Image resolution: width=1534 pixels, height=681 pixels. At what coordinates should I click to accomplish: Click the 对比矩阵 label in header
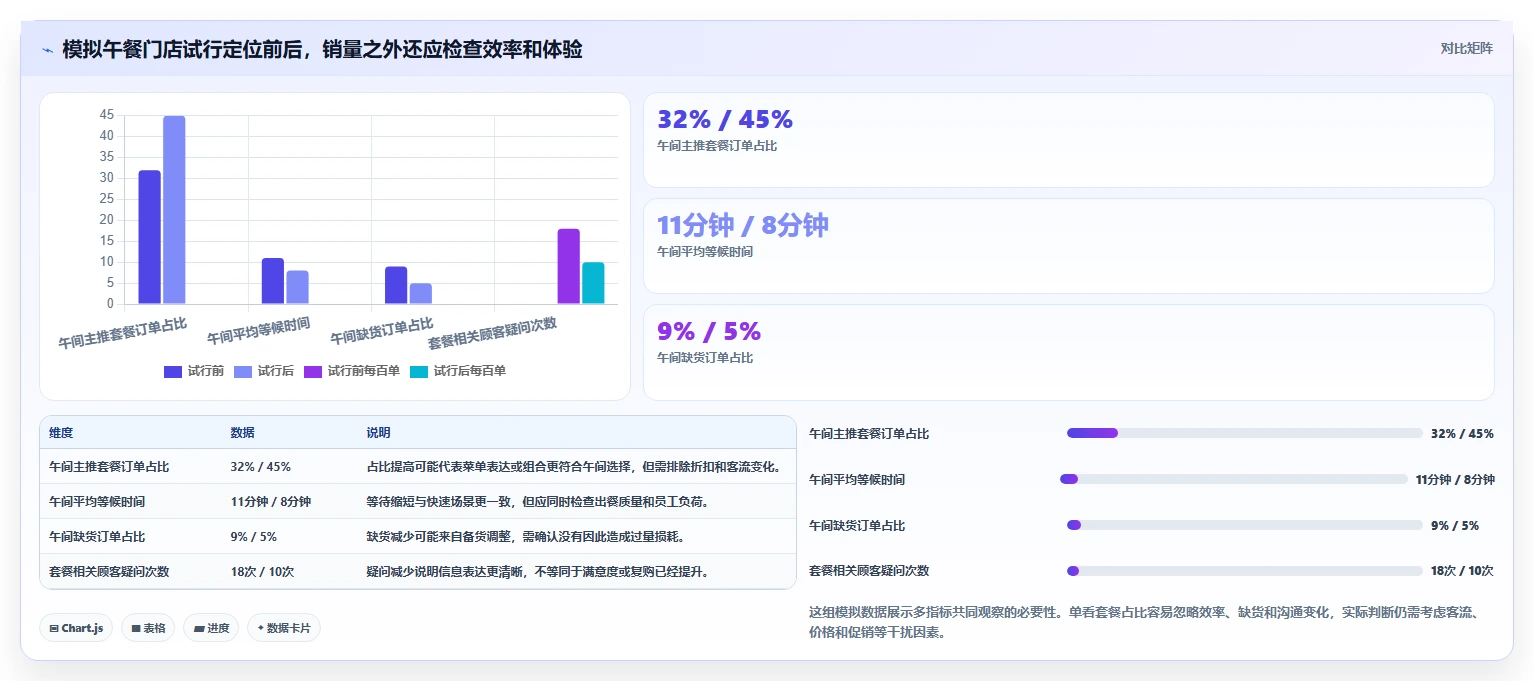[x=1466, y=49]
